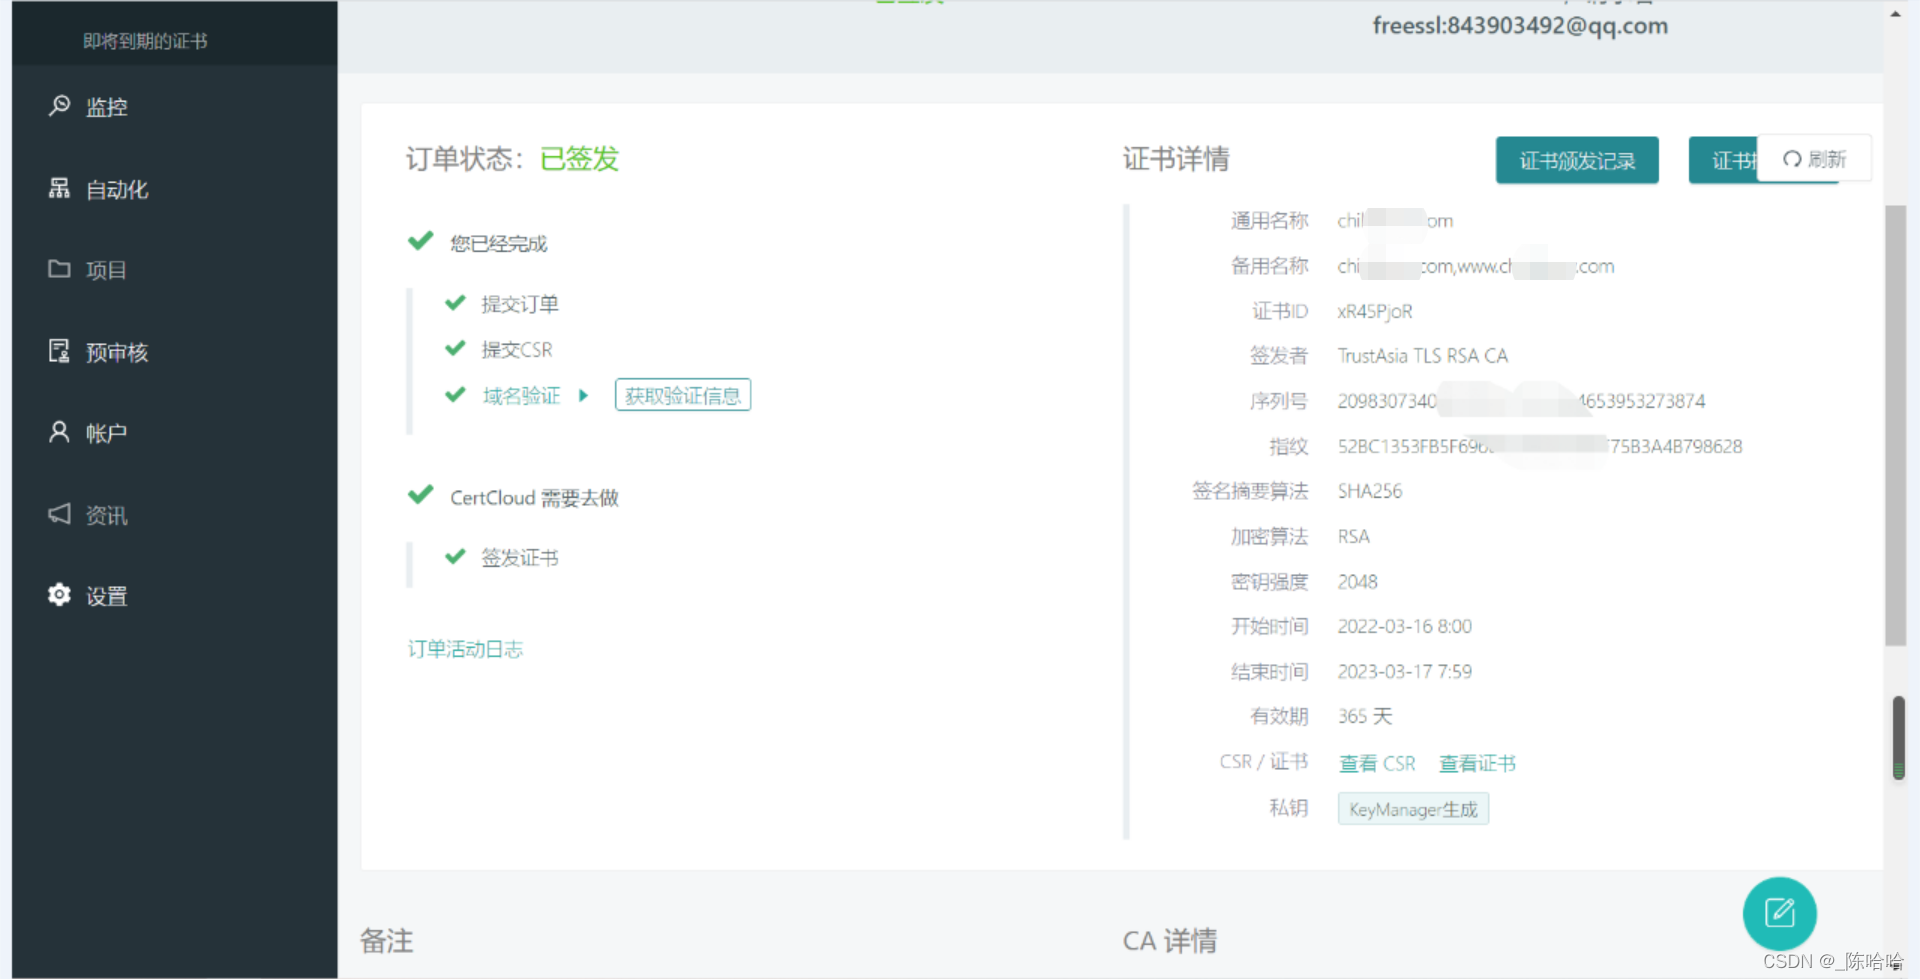Click the freessl email address at top
This screenshot has height=980, width=1920.
coord(1520,26)
